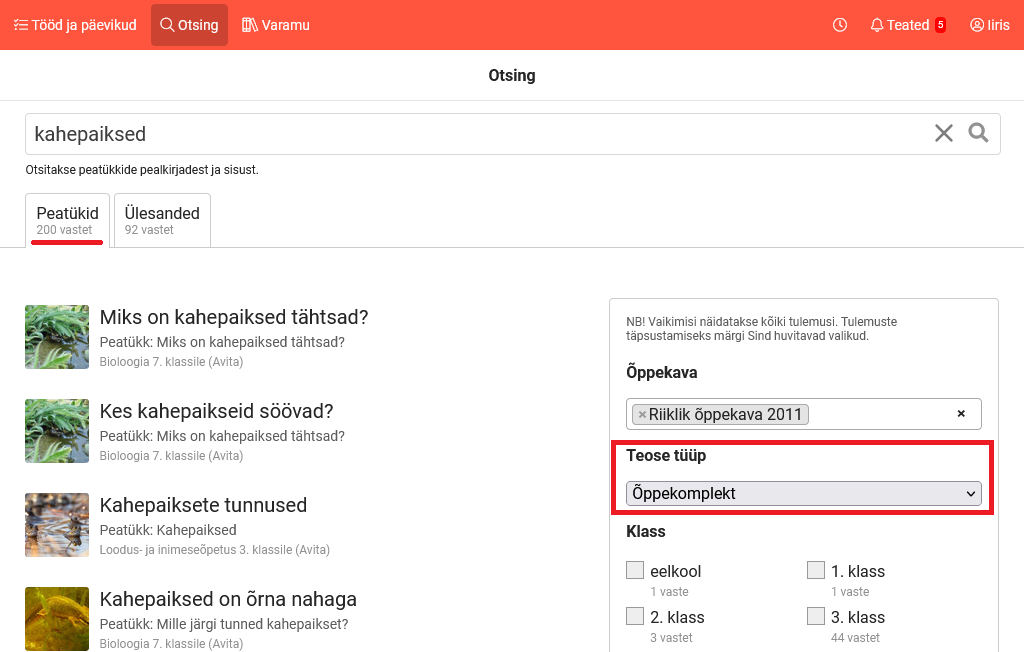
Task: Click the clock history icon in header
Action: pos(840,25)
